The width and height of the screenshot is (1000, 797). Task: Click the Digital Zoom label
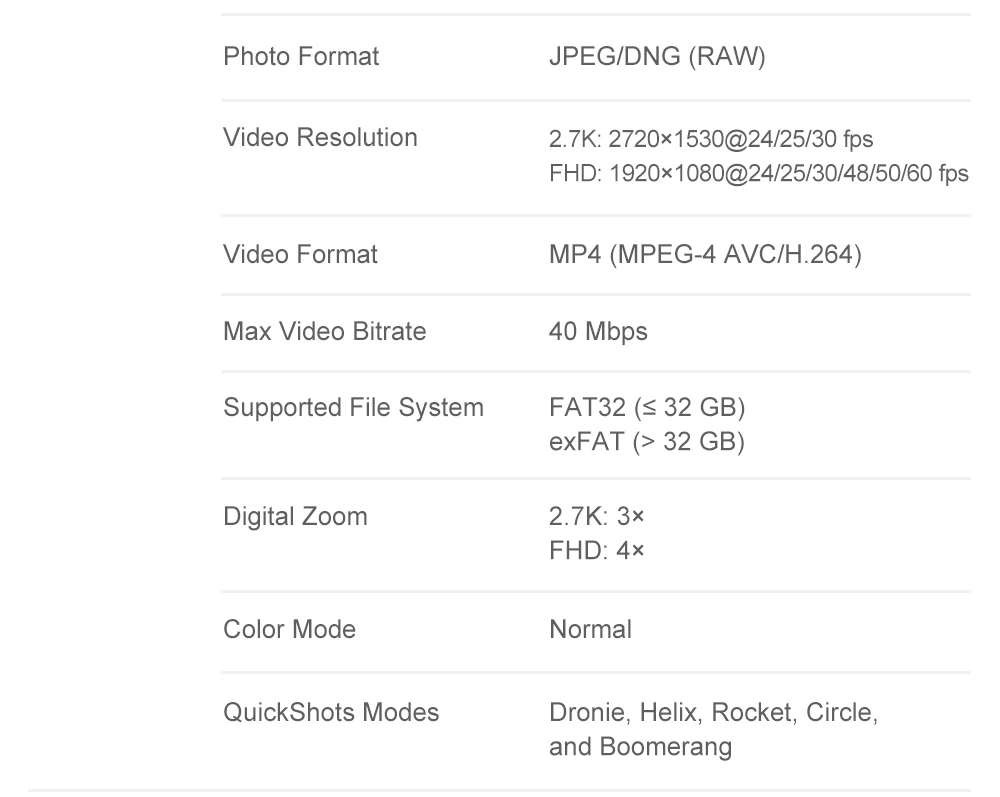click(x=295, y=517)
